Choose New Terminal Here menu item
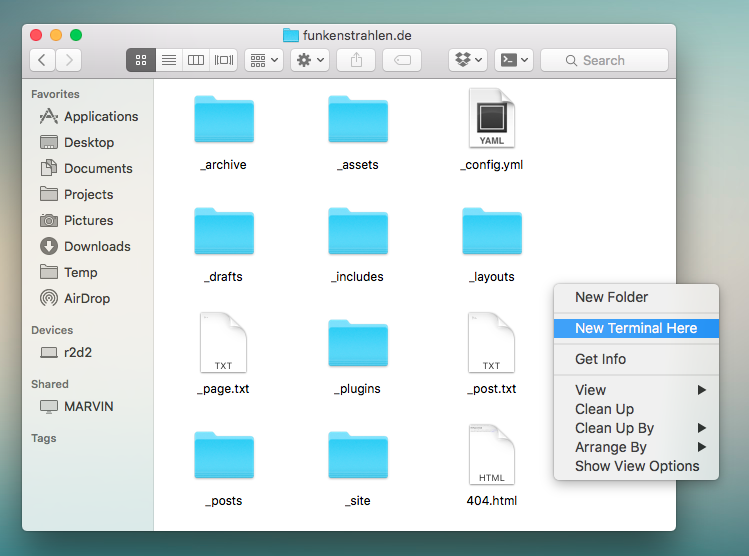This screenshot has height=556, width=749. (636, 328)
